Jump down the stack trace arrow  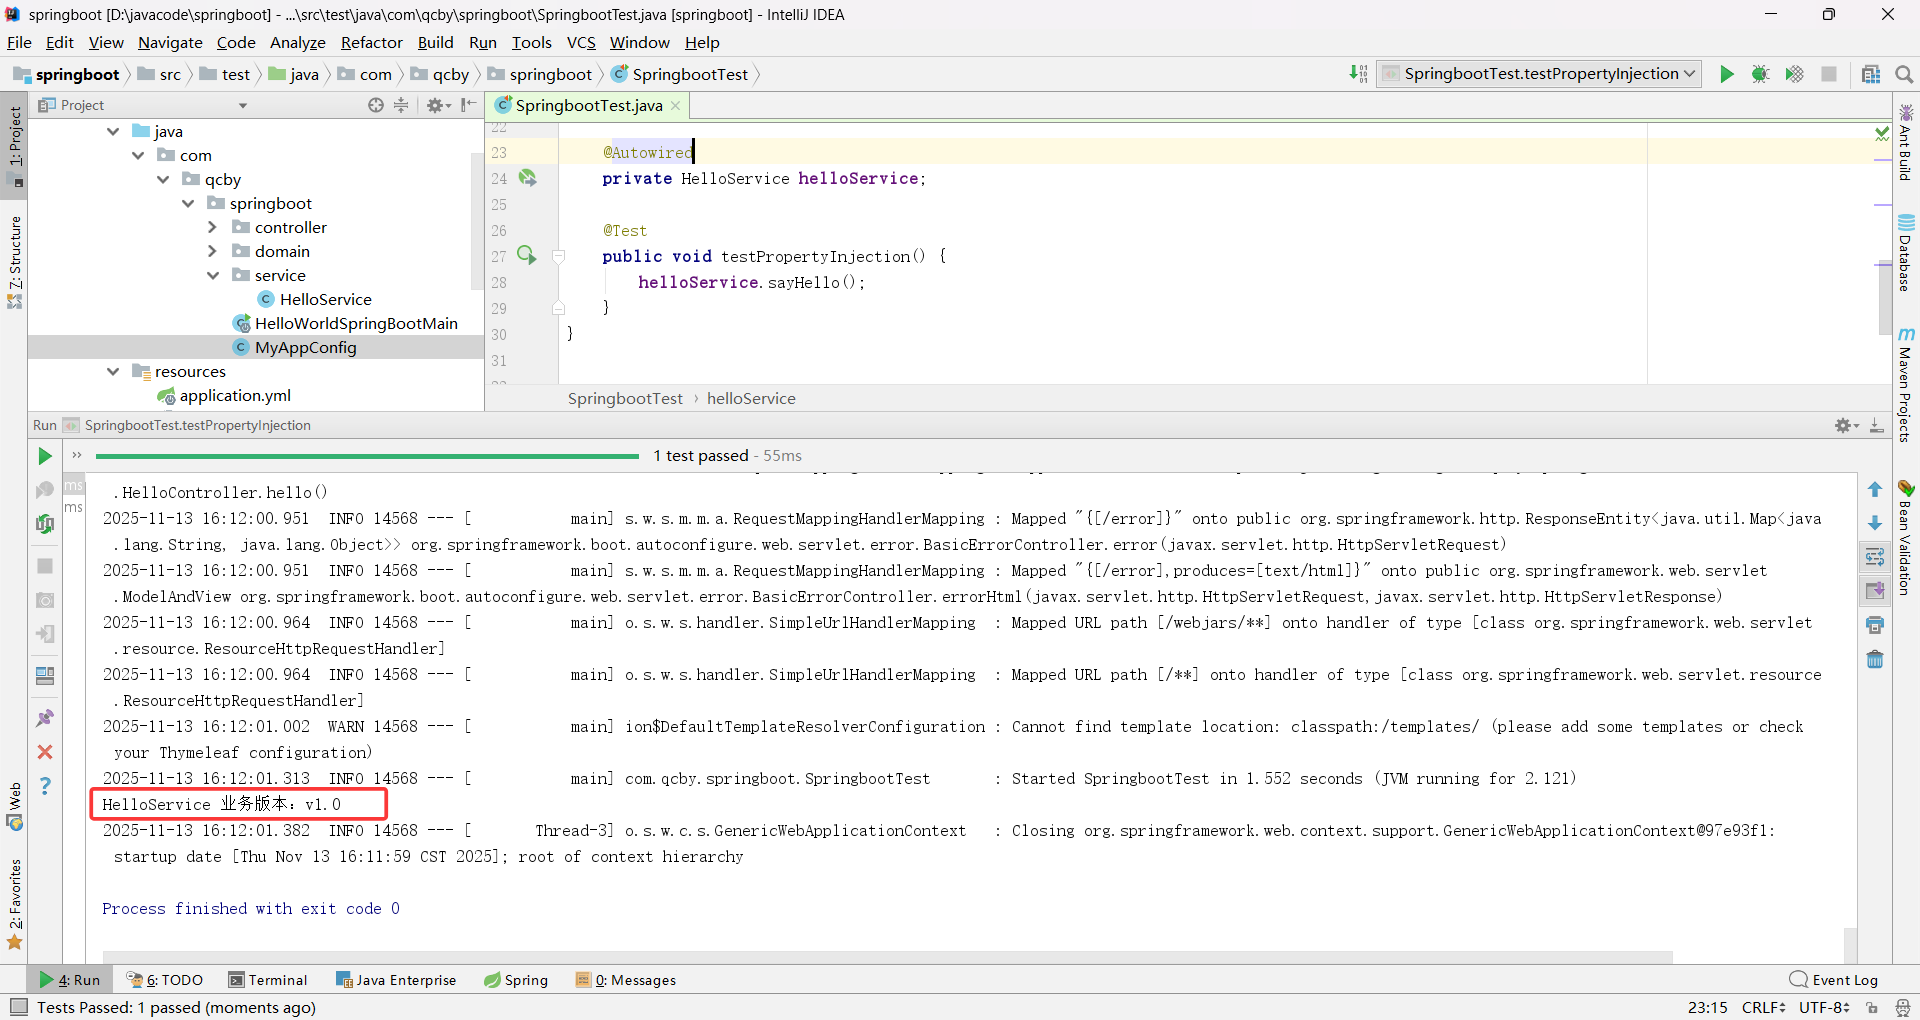coord(1875,523)
